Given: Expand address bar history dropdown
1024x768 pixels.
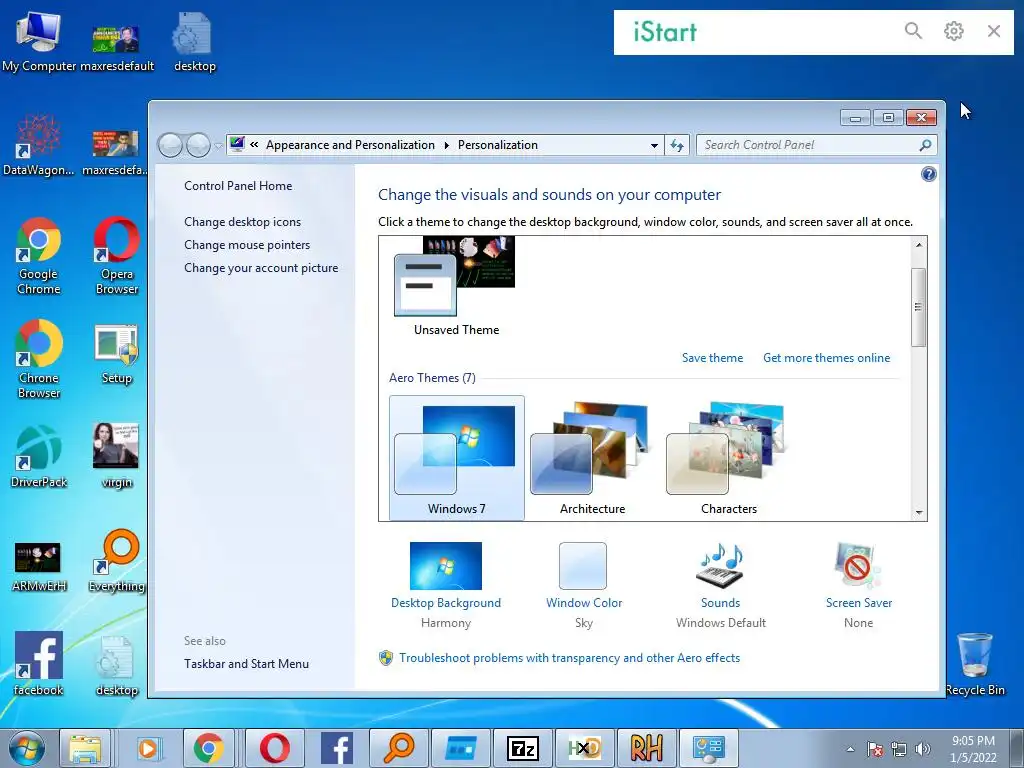Looking at the screenshot, I should pyautogui.click(x=654, y=145).
